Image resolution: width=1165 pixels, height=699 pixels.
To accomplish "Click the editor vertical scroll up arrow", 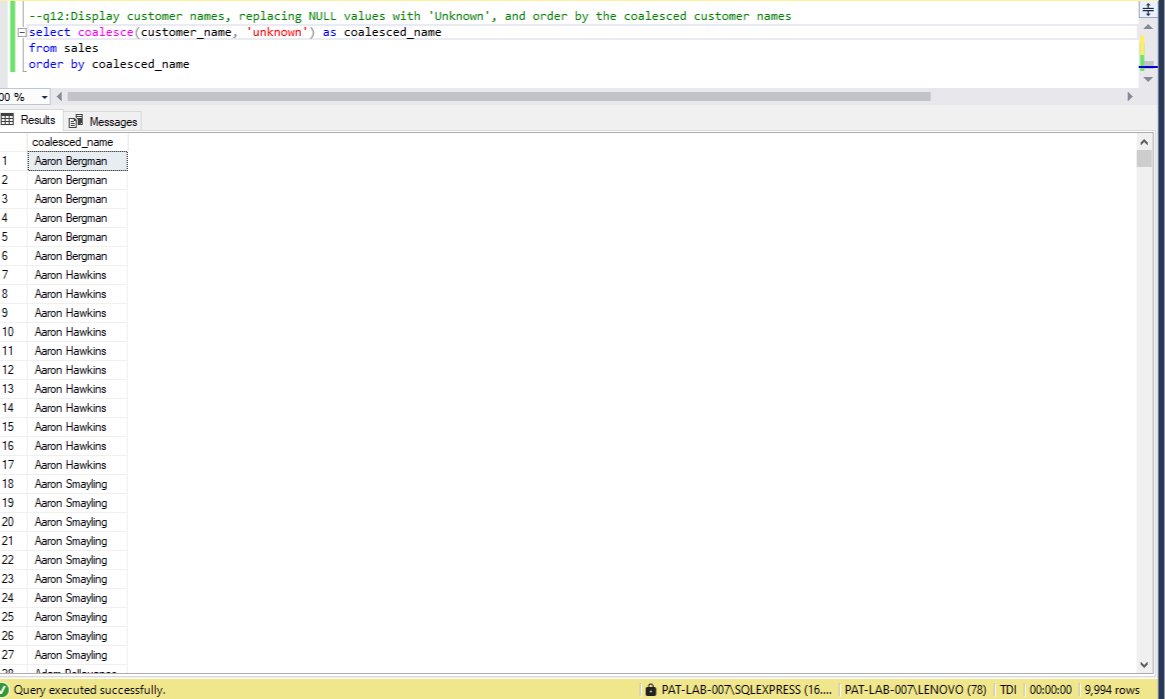I will click(x=1148, y=27).
